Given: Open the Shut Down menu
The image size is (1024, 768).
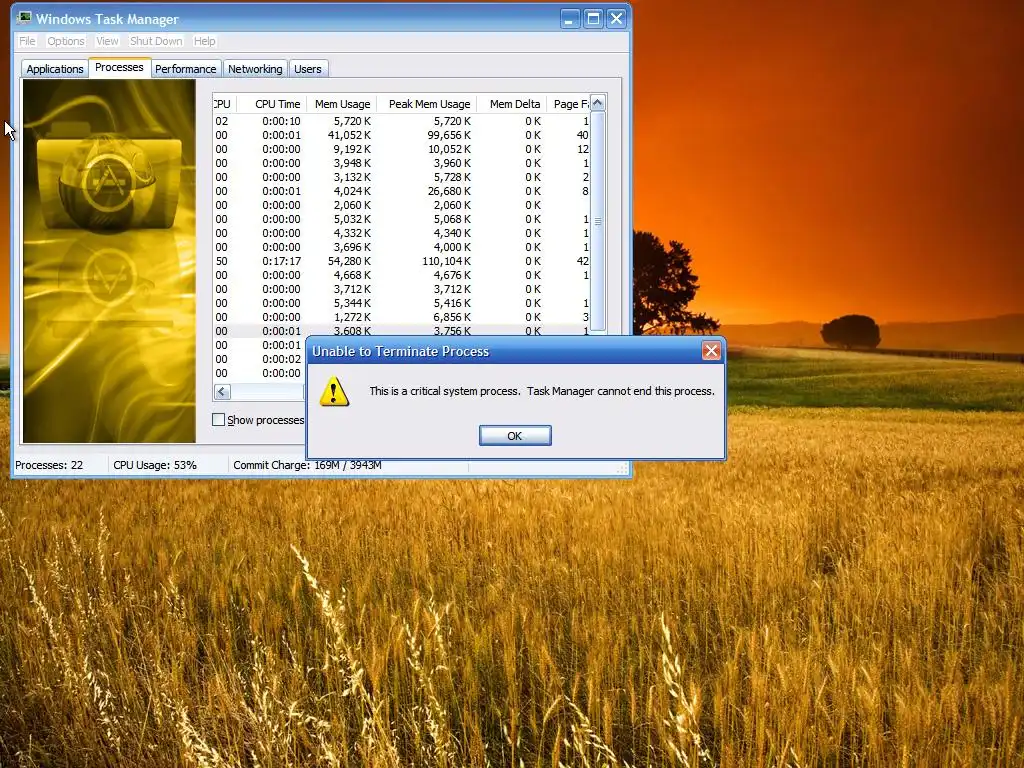Looking at the screenshot, I should coord(156,41).
